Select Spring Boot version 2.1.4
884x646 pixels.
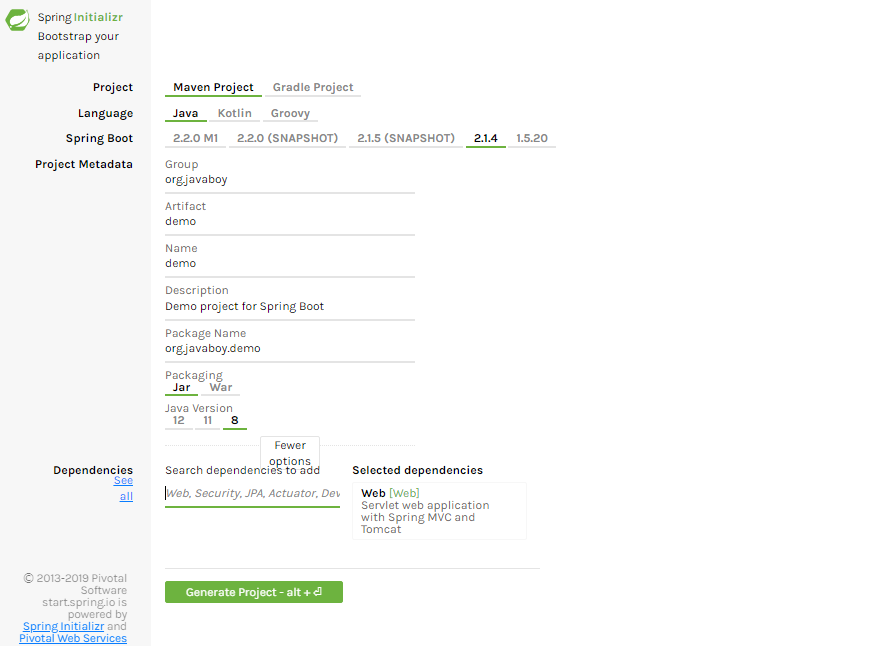(x=485, y=138)
